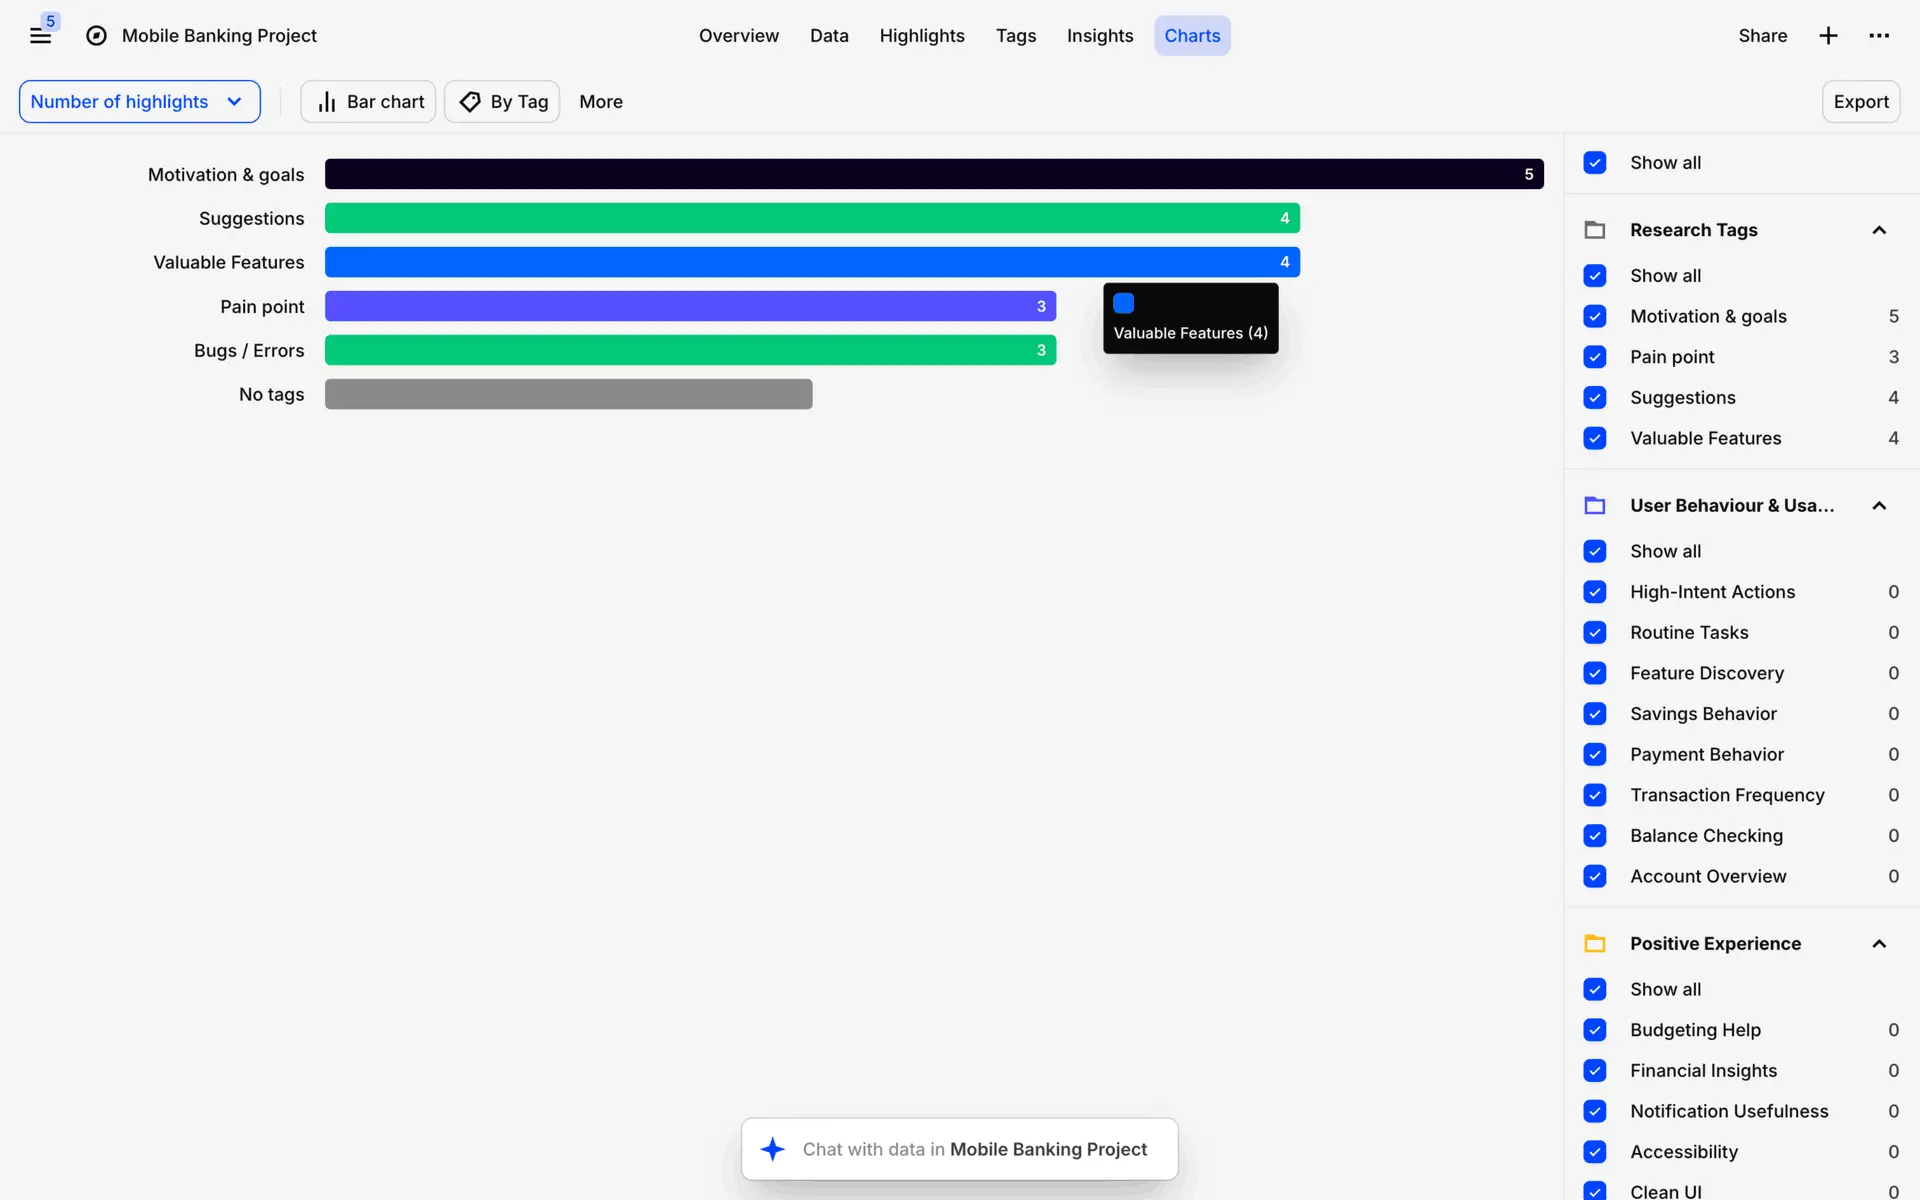Switch to the Insights tab
The height and width of the screenshot is (1200, 1920).
(1100, 36)
